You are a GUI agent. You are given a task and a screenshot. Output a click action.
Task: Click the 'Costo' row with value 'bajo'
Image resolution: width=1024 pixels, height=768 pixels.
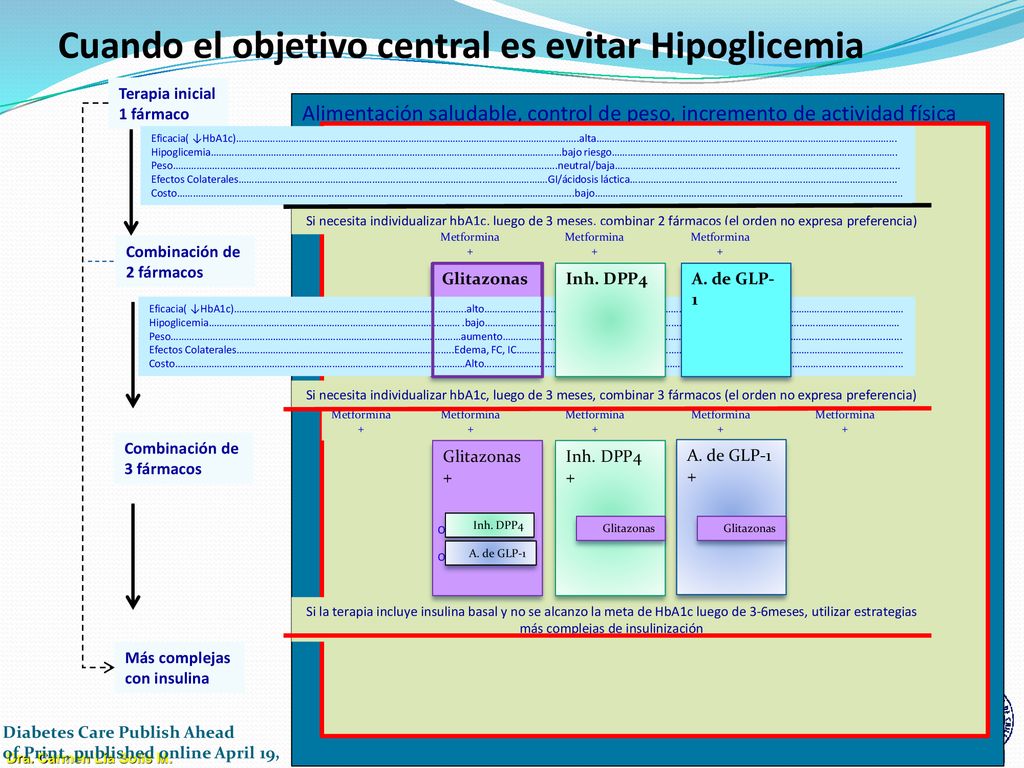pos(524,193)
